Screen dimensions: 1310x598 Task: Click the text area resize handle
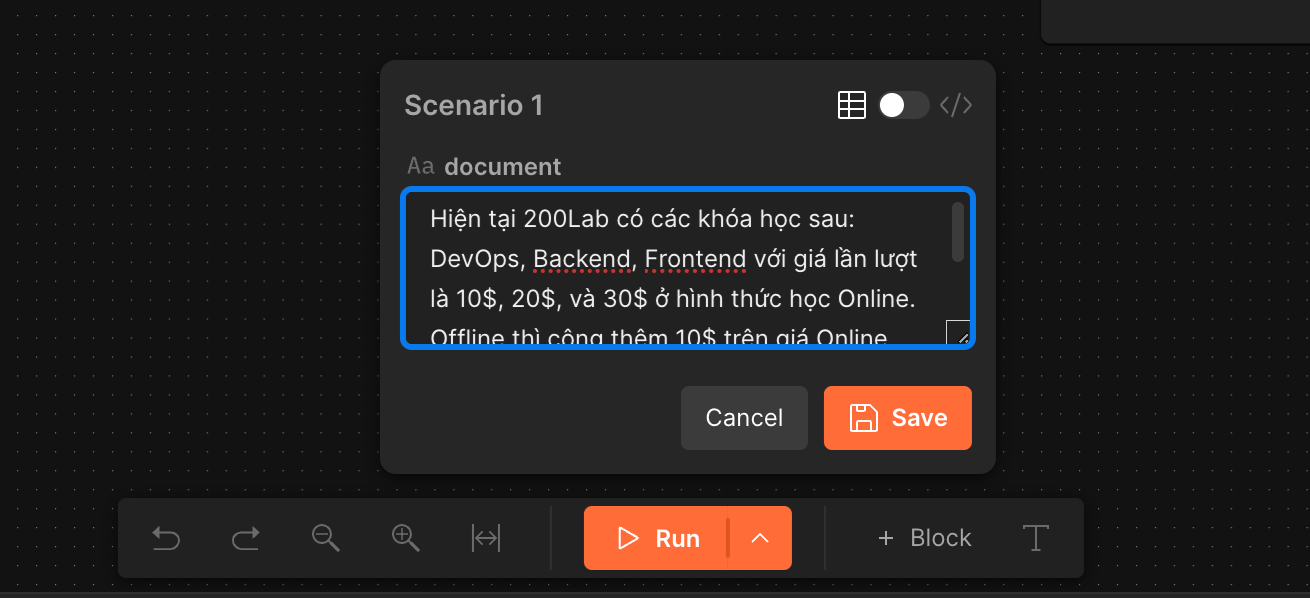(957, 333)
